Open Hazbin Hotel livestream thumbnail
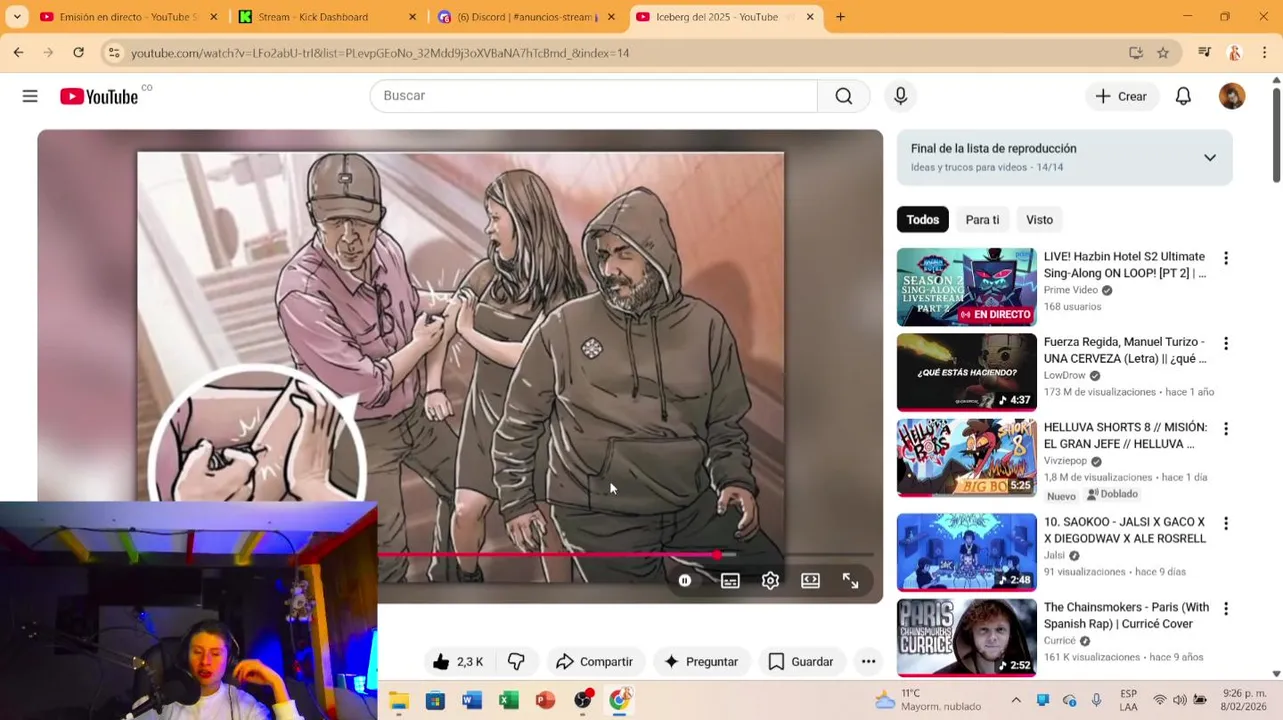The height and width of the screenshot is (720, 1283). click(966, 287)
